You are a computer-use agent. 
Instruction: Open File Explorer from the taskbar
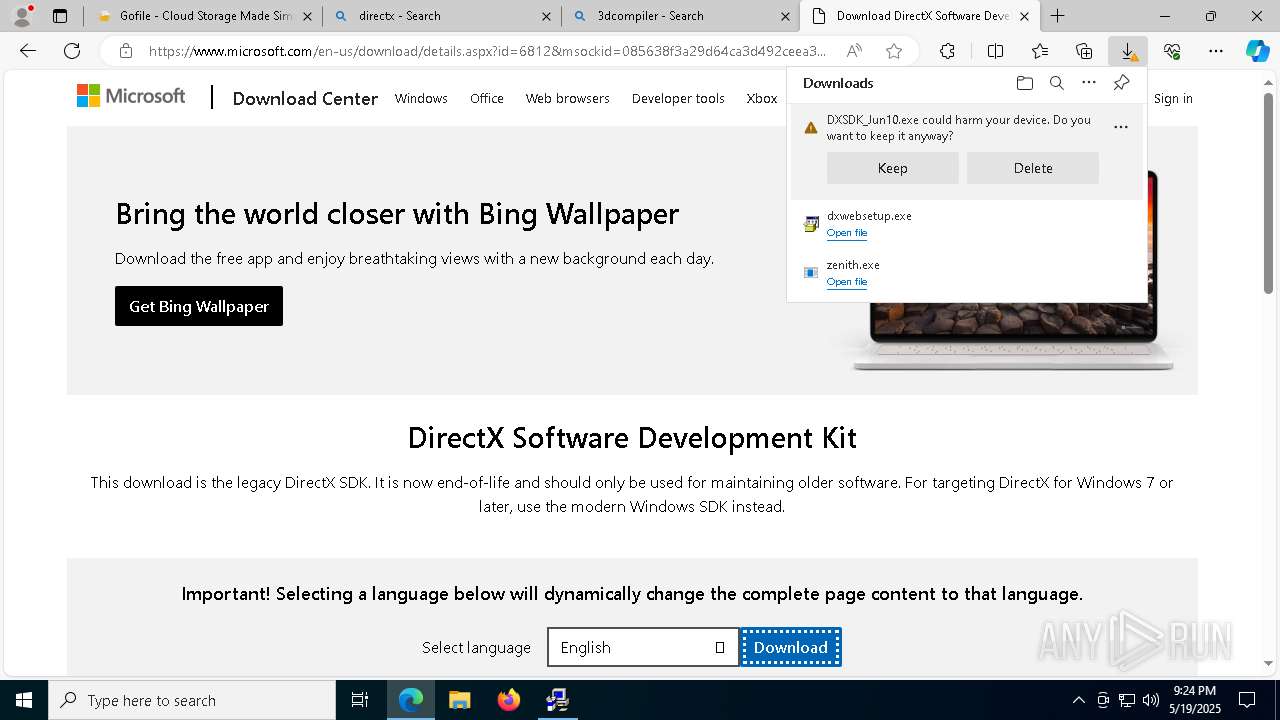[459, 700]
